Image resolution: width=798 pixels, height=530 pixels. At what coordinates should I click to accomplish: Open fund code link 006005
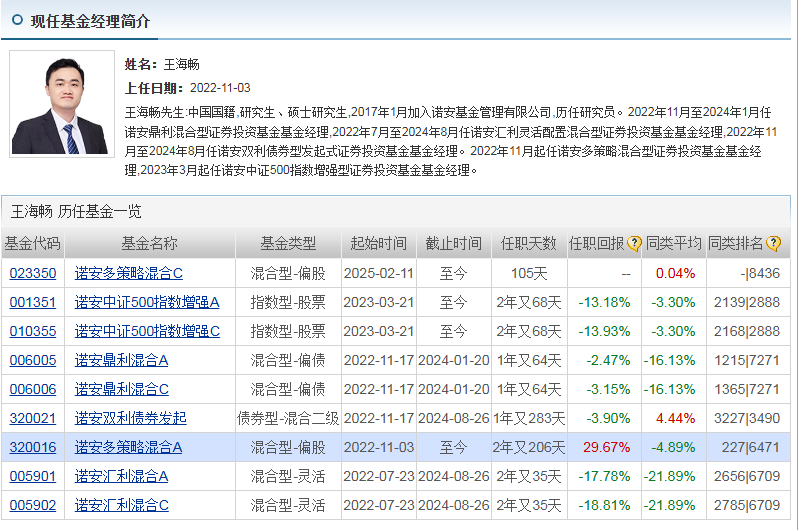pyautogui.click(x=33, y=360)
